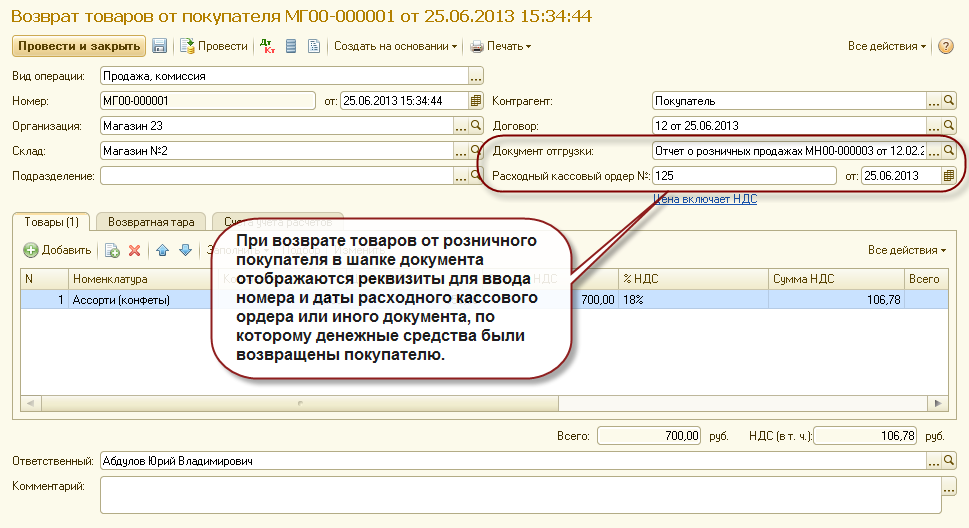969x528 pixels.
Task: Expand the top Все действия menu
Action: point(887,46)
